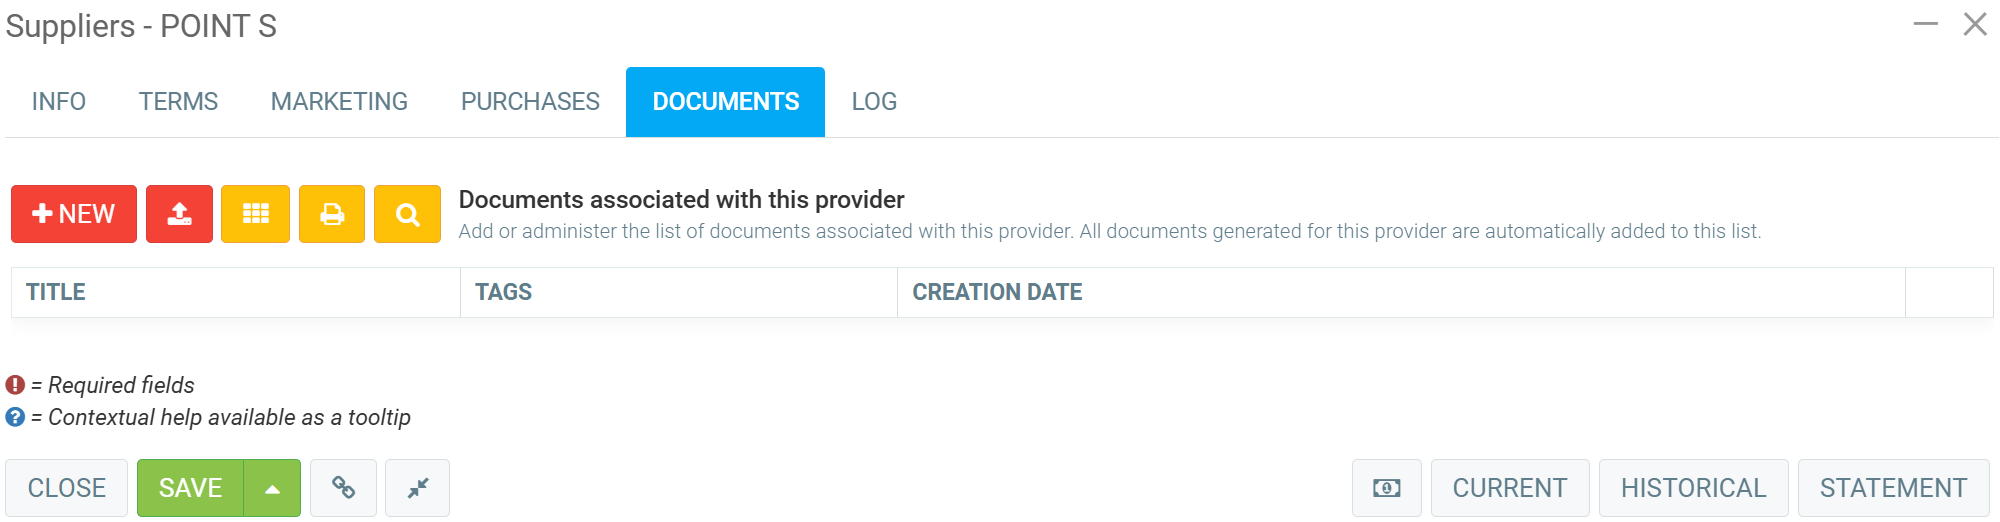The image size is (2000, 522).
Task: Open the yellow grid view icon
Action: click(x=255, y=214)
